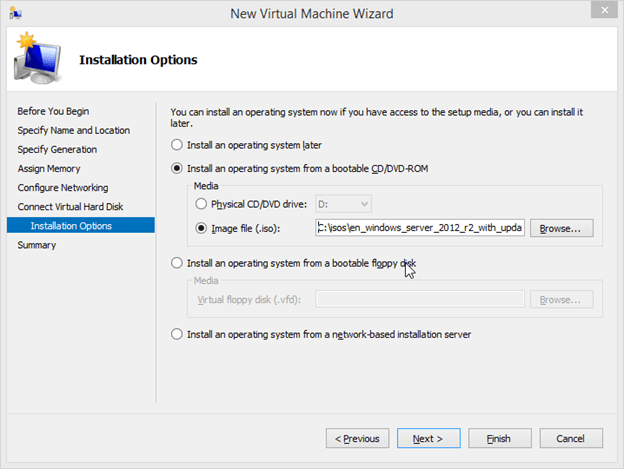Select install from bootable floppy disk option
The image size is (624, 469).
tap(179, 264)
